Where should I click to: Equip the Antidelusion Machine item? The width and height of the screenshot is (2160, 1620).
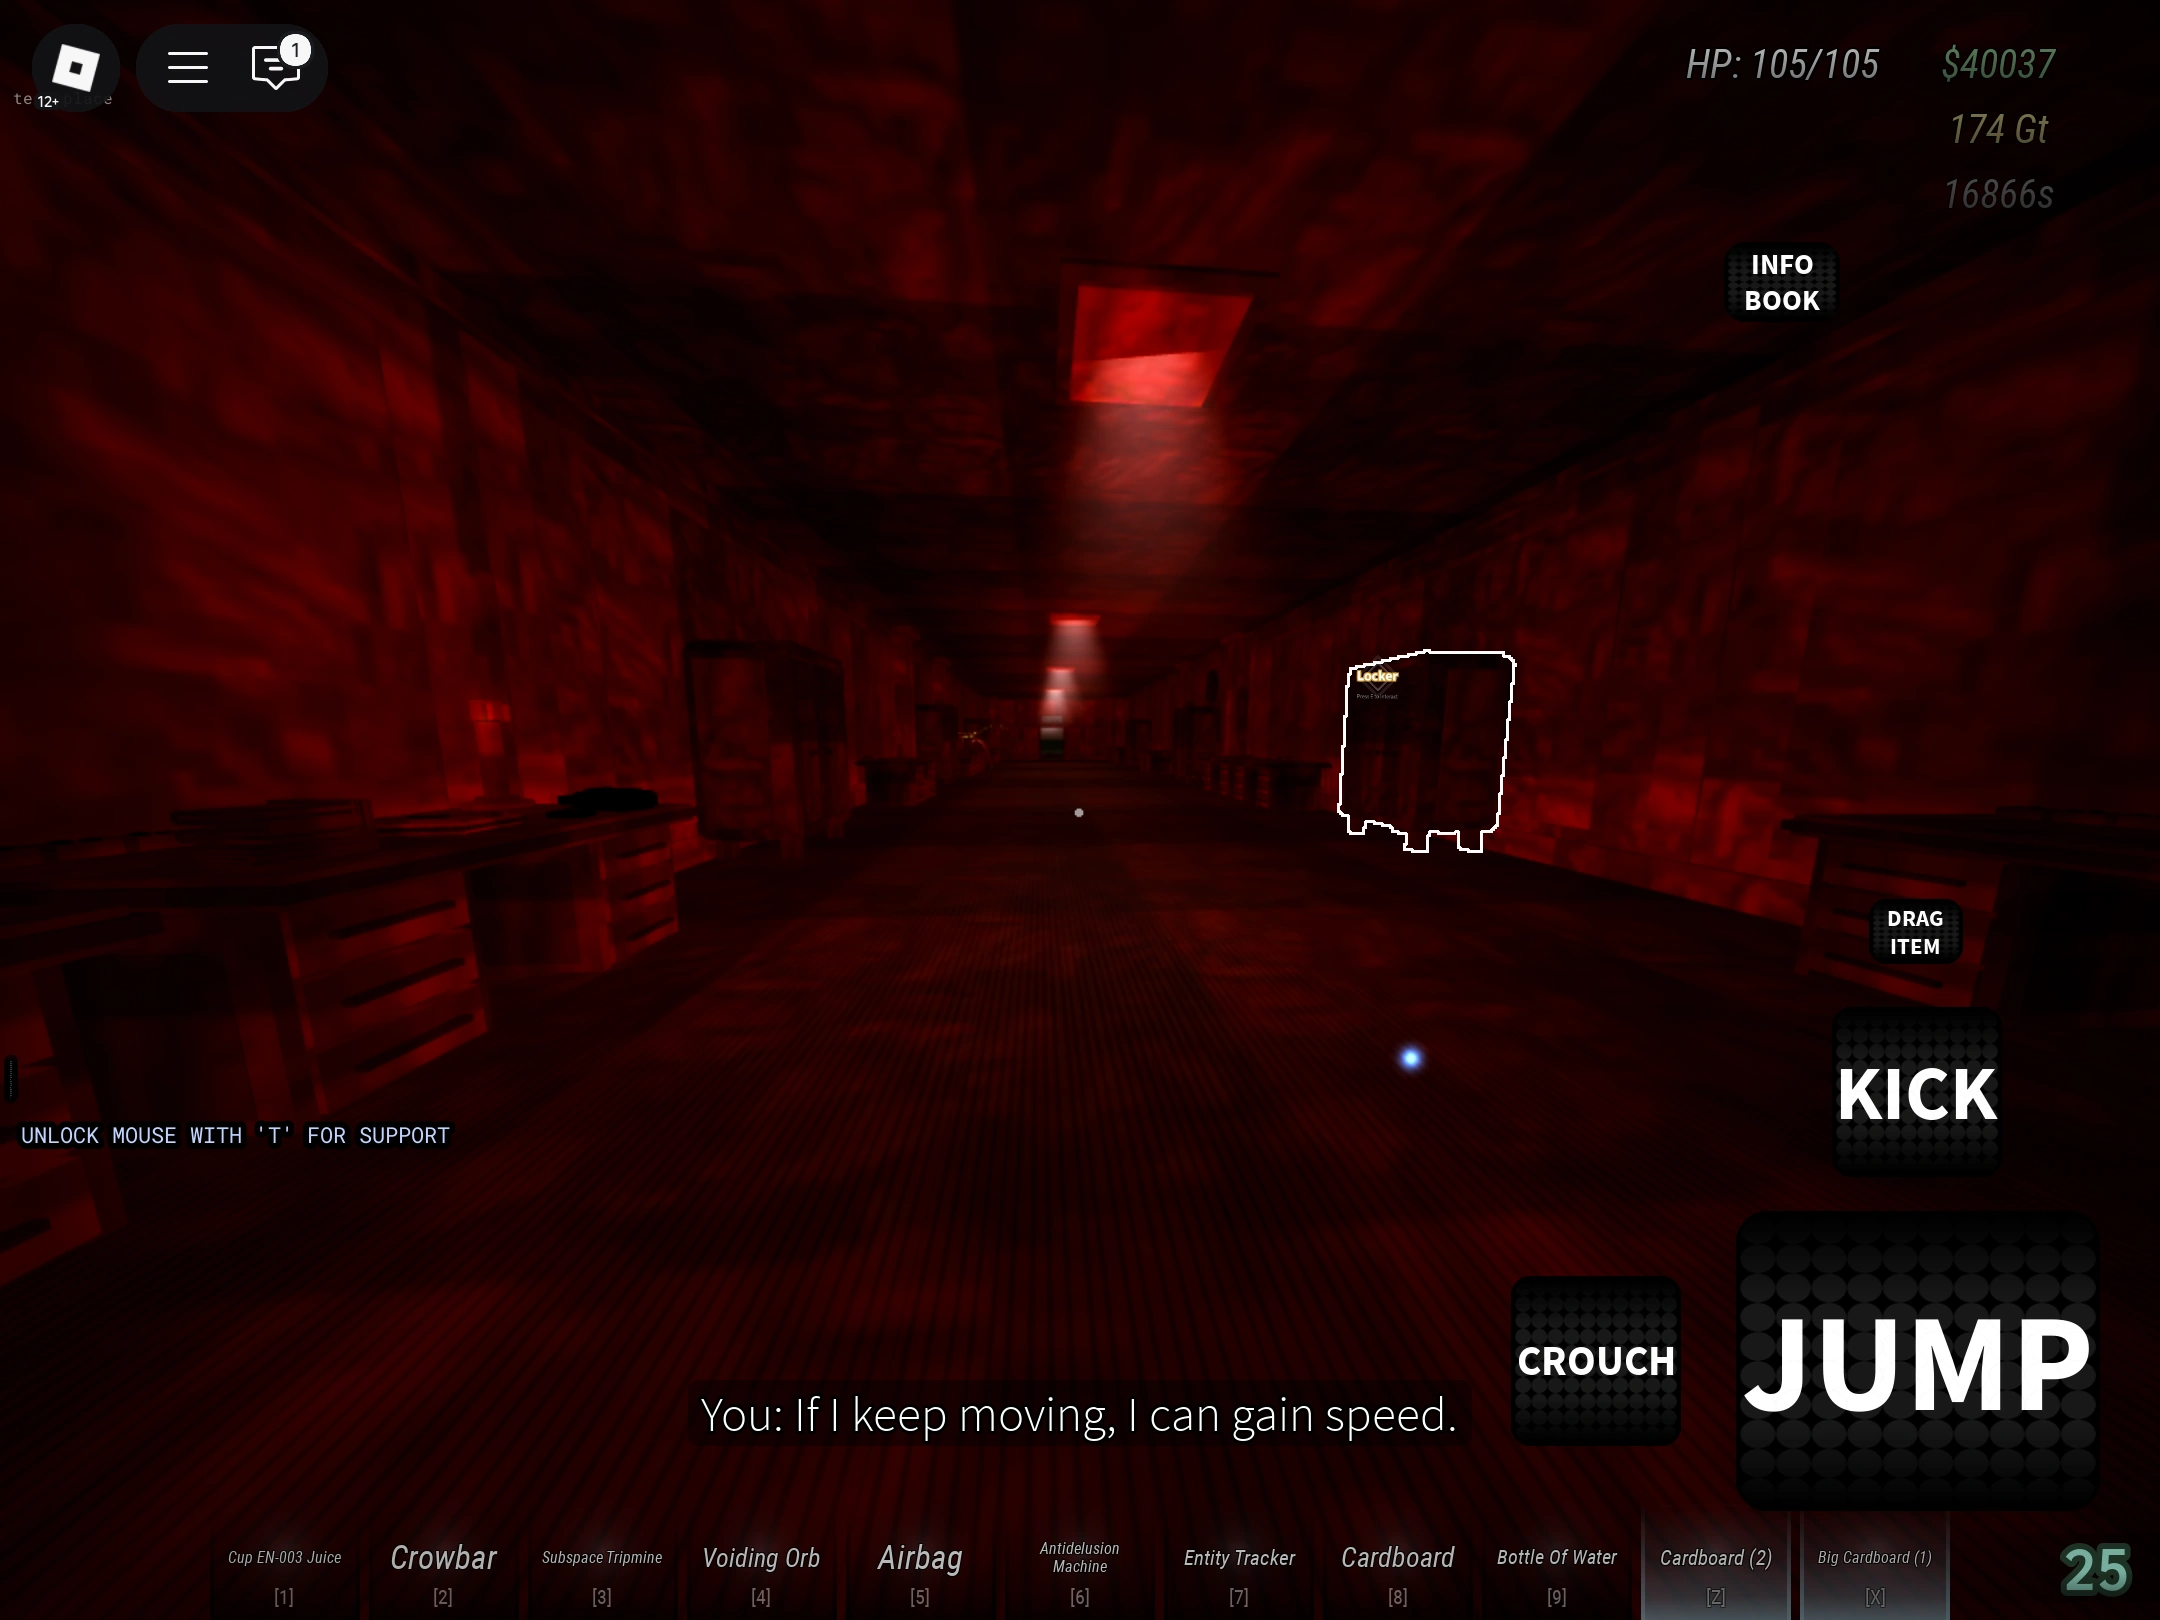pos(1079,1567)
